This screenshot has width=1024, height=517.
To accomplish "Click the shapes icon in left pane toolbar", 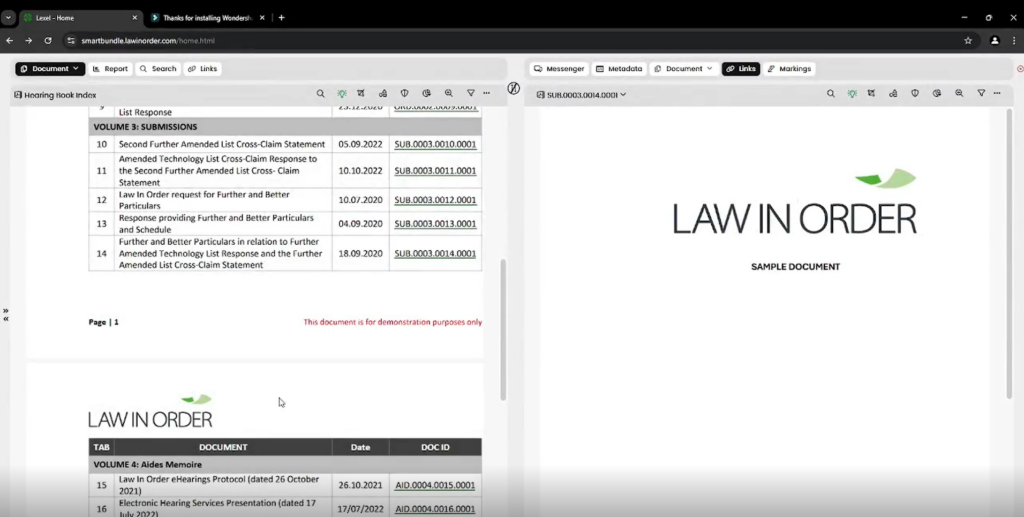I will click(383, 94).
